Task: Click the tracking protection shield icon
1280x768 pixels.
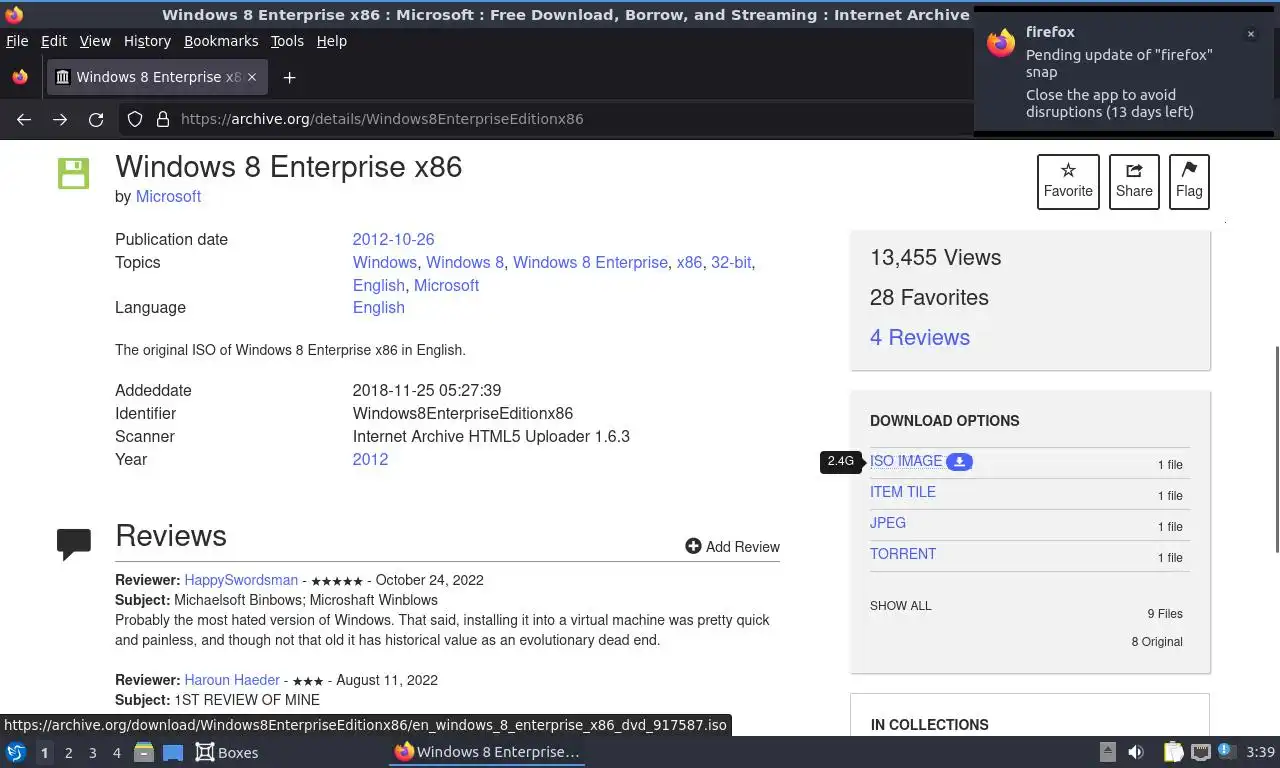Action: (x=135, y=119)
